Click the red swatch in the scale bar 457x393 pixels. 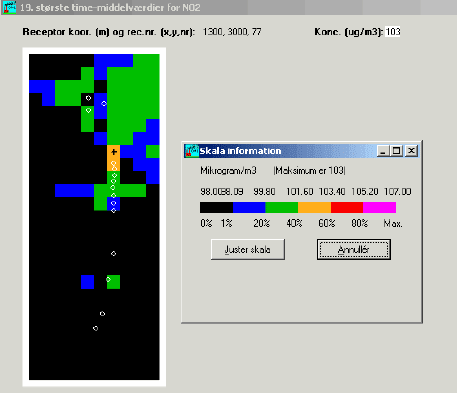point(347,207)
